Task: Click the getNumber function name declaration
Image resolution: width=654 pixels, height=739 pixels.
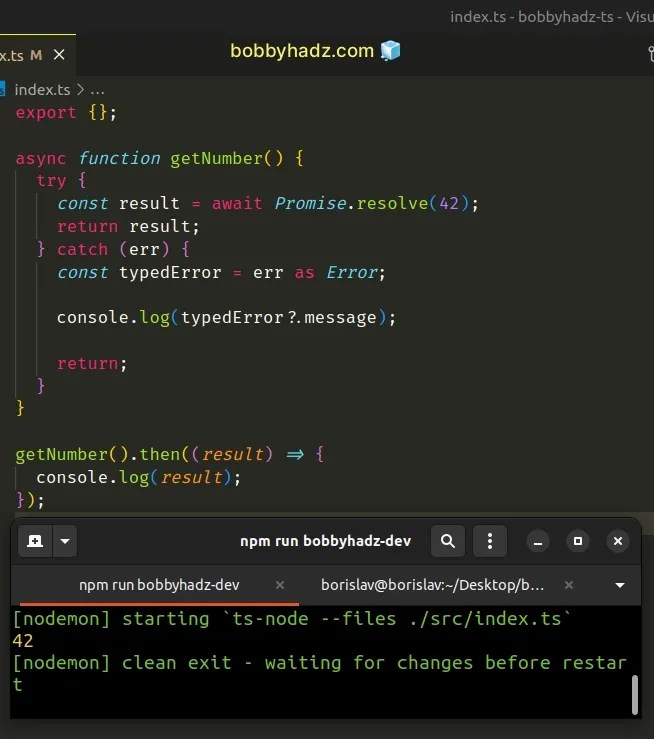Action: tap(216, 158)
